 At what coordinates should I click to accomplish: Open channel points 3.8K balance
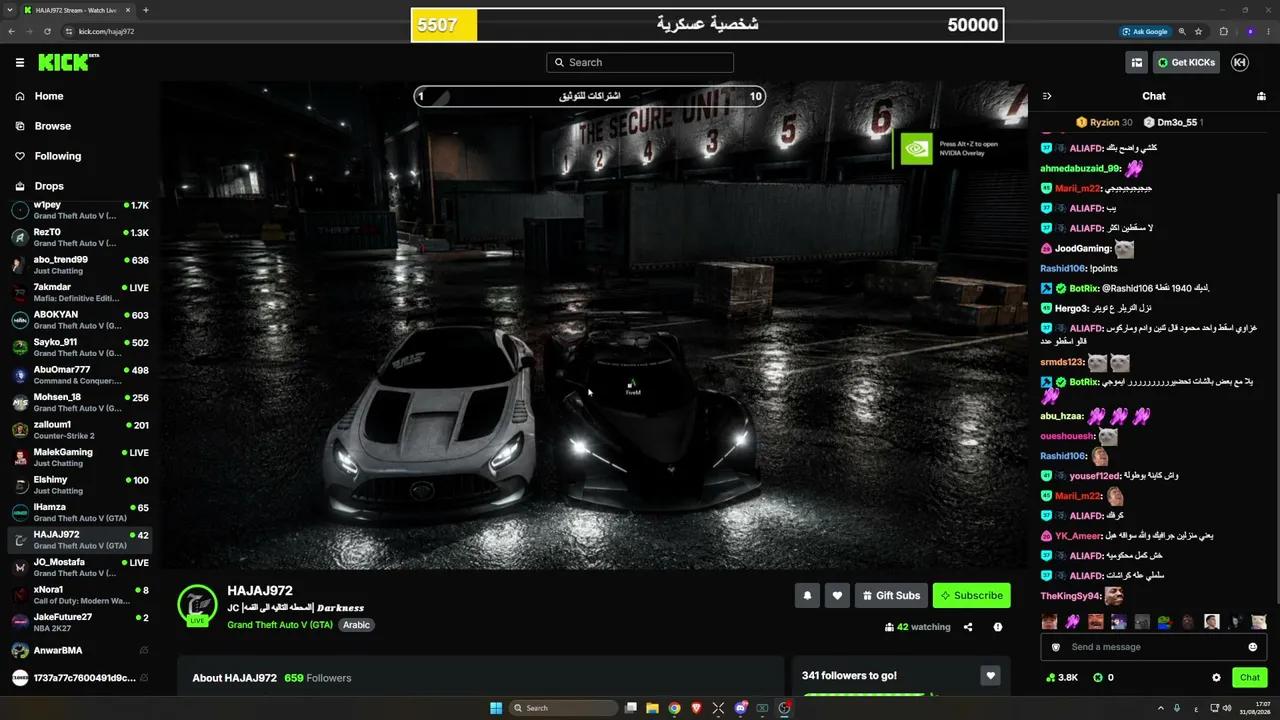(1062, 677)
